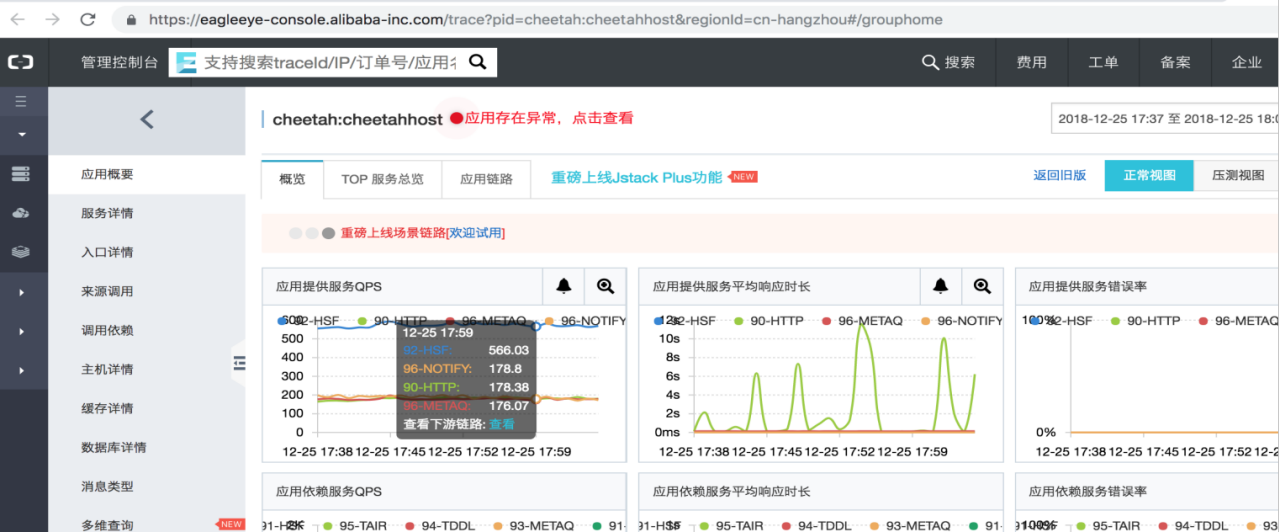Open the 应用链路 tab
Screen dimensions: 1280x532
pyautogui.click(x=486, y=179)
